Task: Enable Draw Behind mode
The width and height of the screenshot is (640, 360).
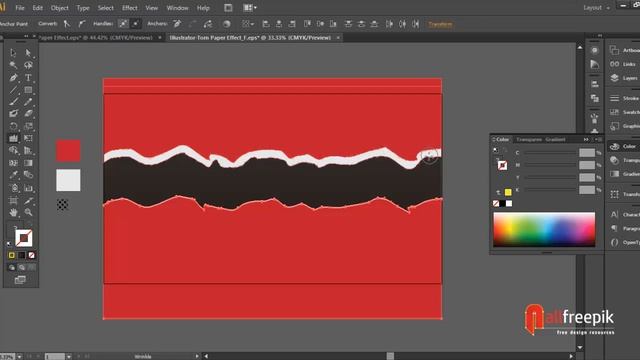Action: tap(22, 268)
